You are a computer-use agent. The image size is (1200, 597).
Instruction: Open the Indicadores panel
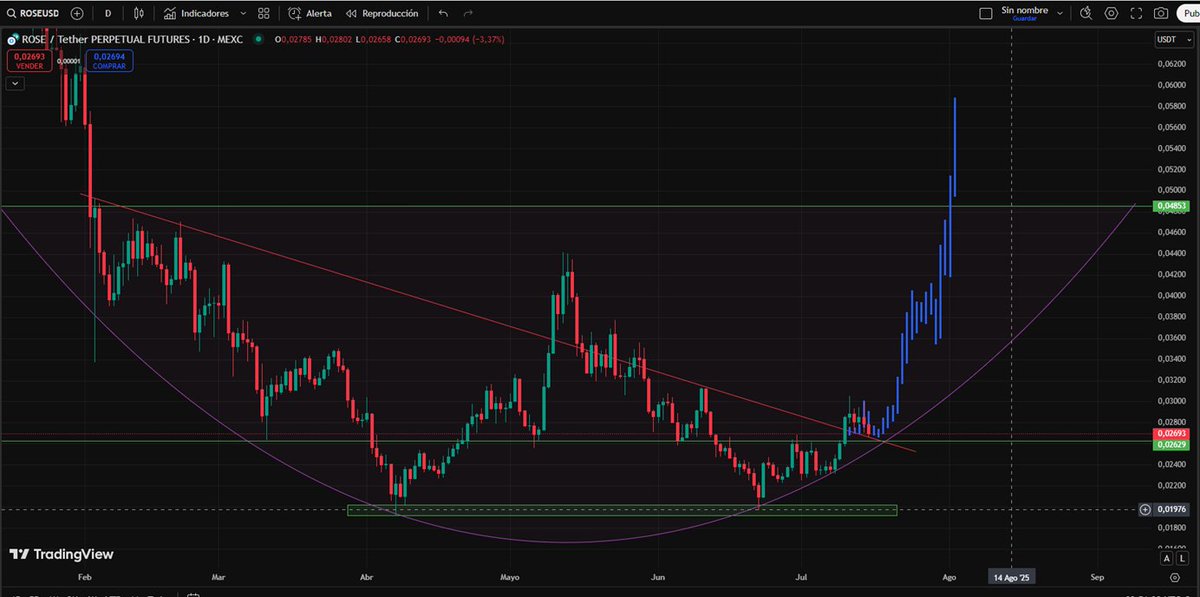point(197,14)
